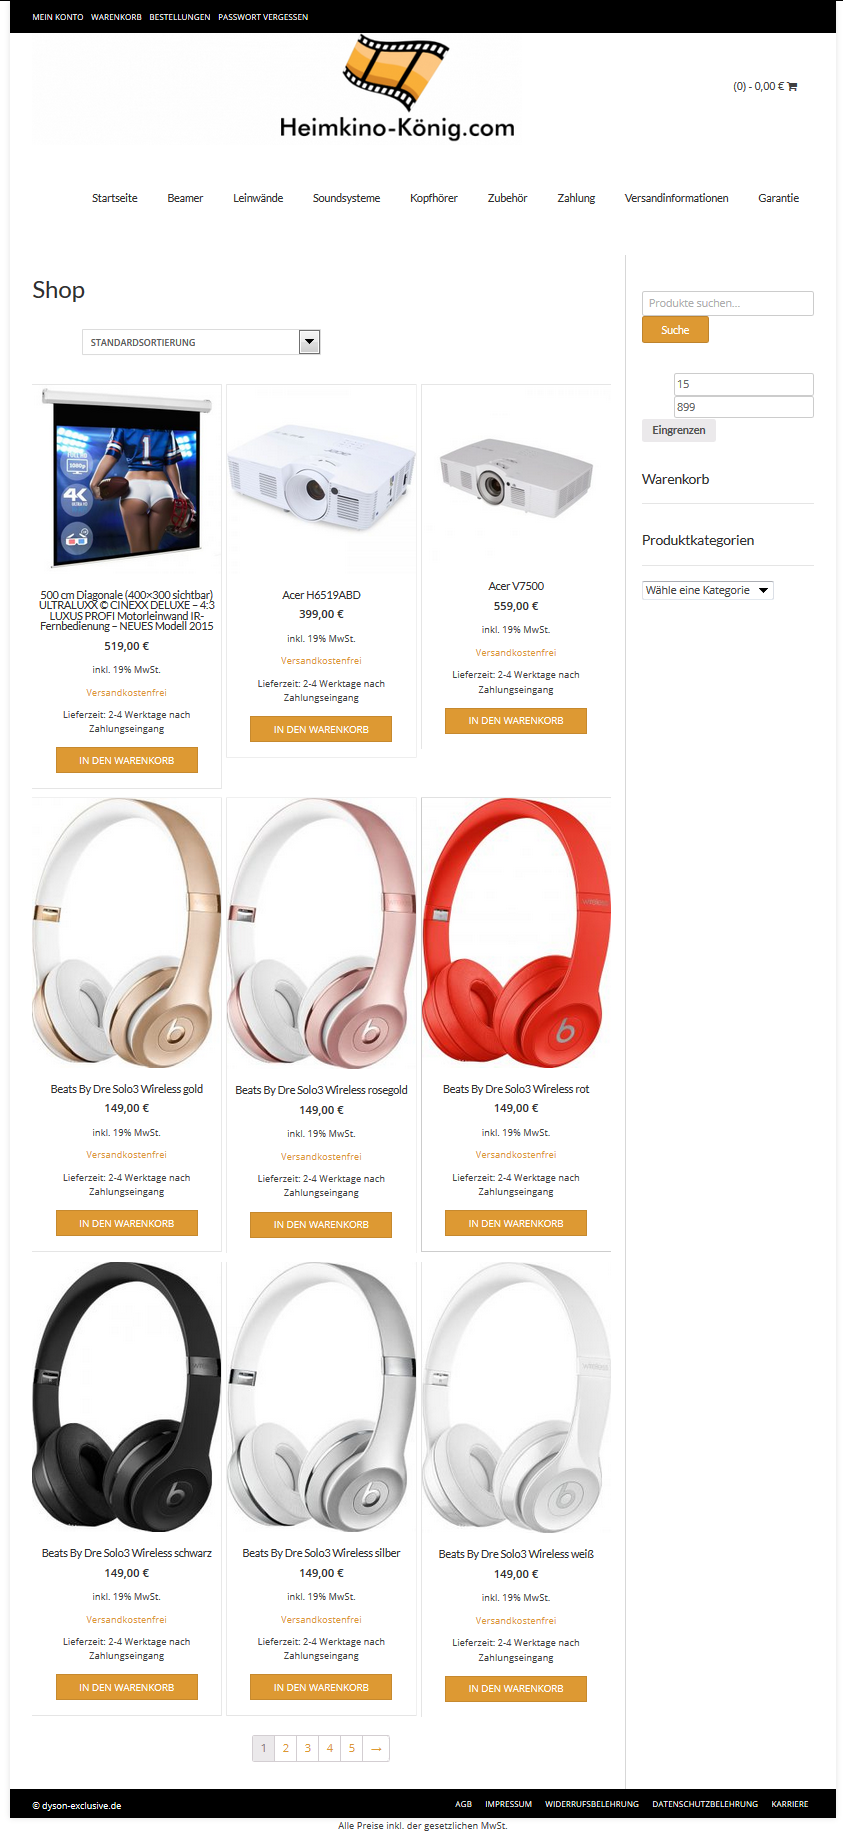The height and width of the screenshot is (1835, 843).
Task: Go to page 3 in pagination
Action: [308, 1748]
